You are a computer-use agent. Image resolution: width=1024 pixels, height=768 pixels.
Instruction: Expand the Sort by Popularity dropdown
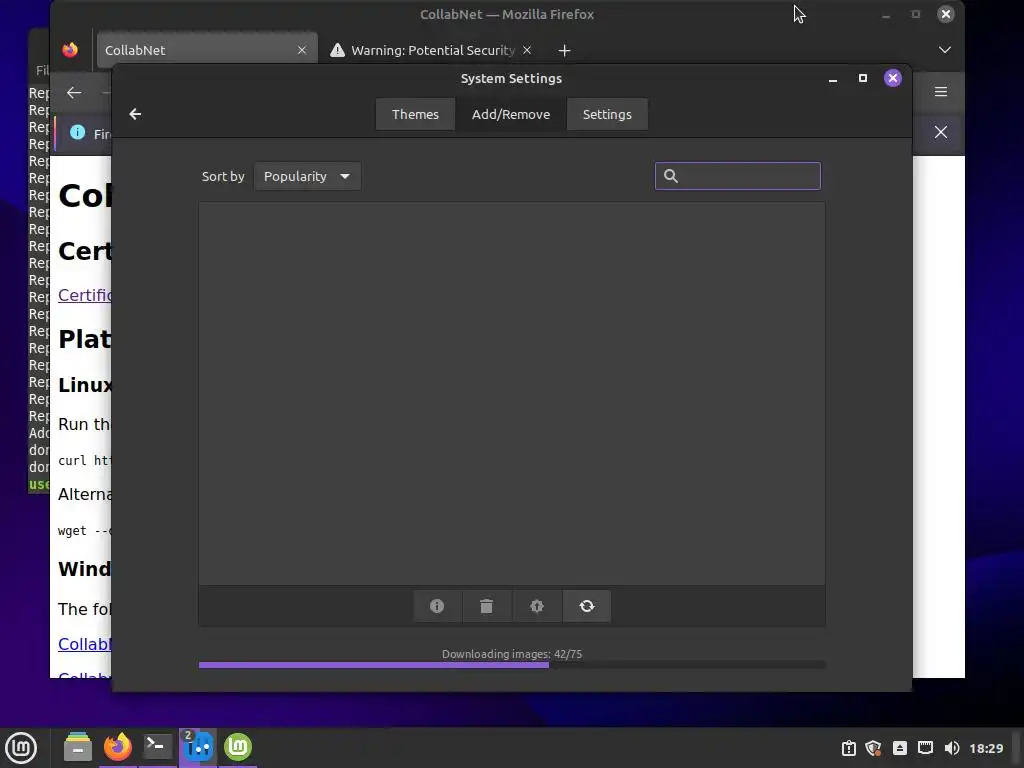tap(307, 176)
